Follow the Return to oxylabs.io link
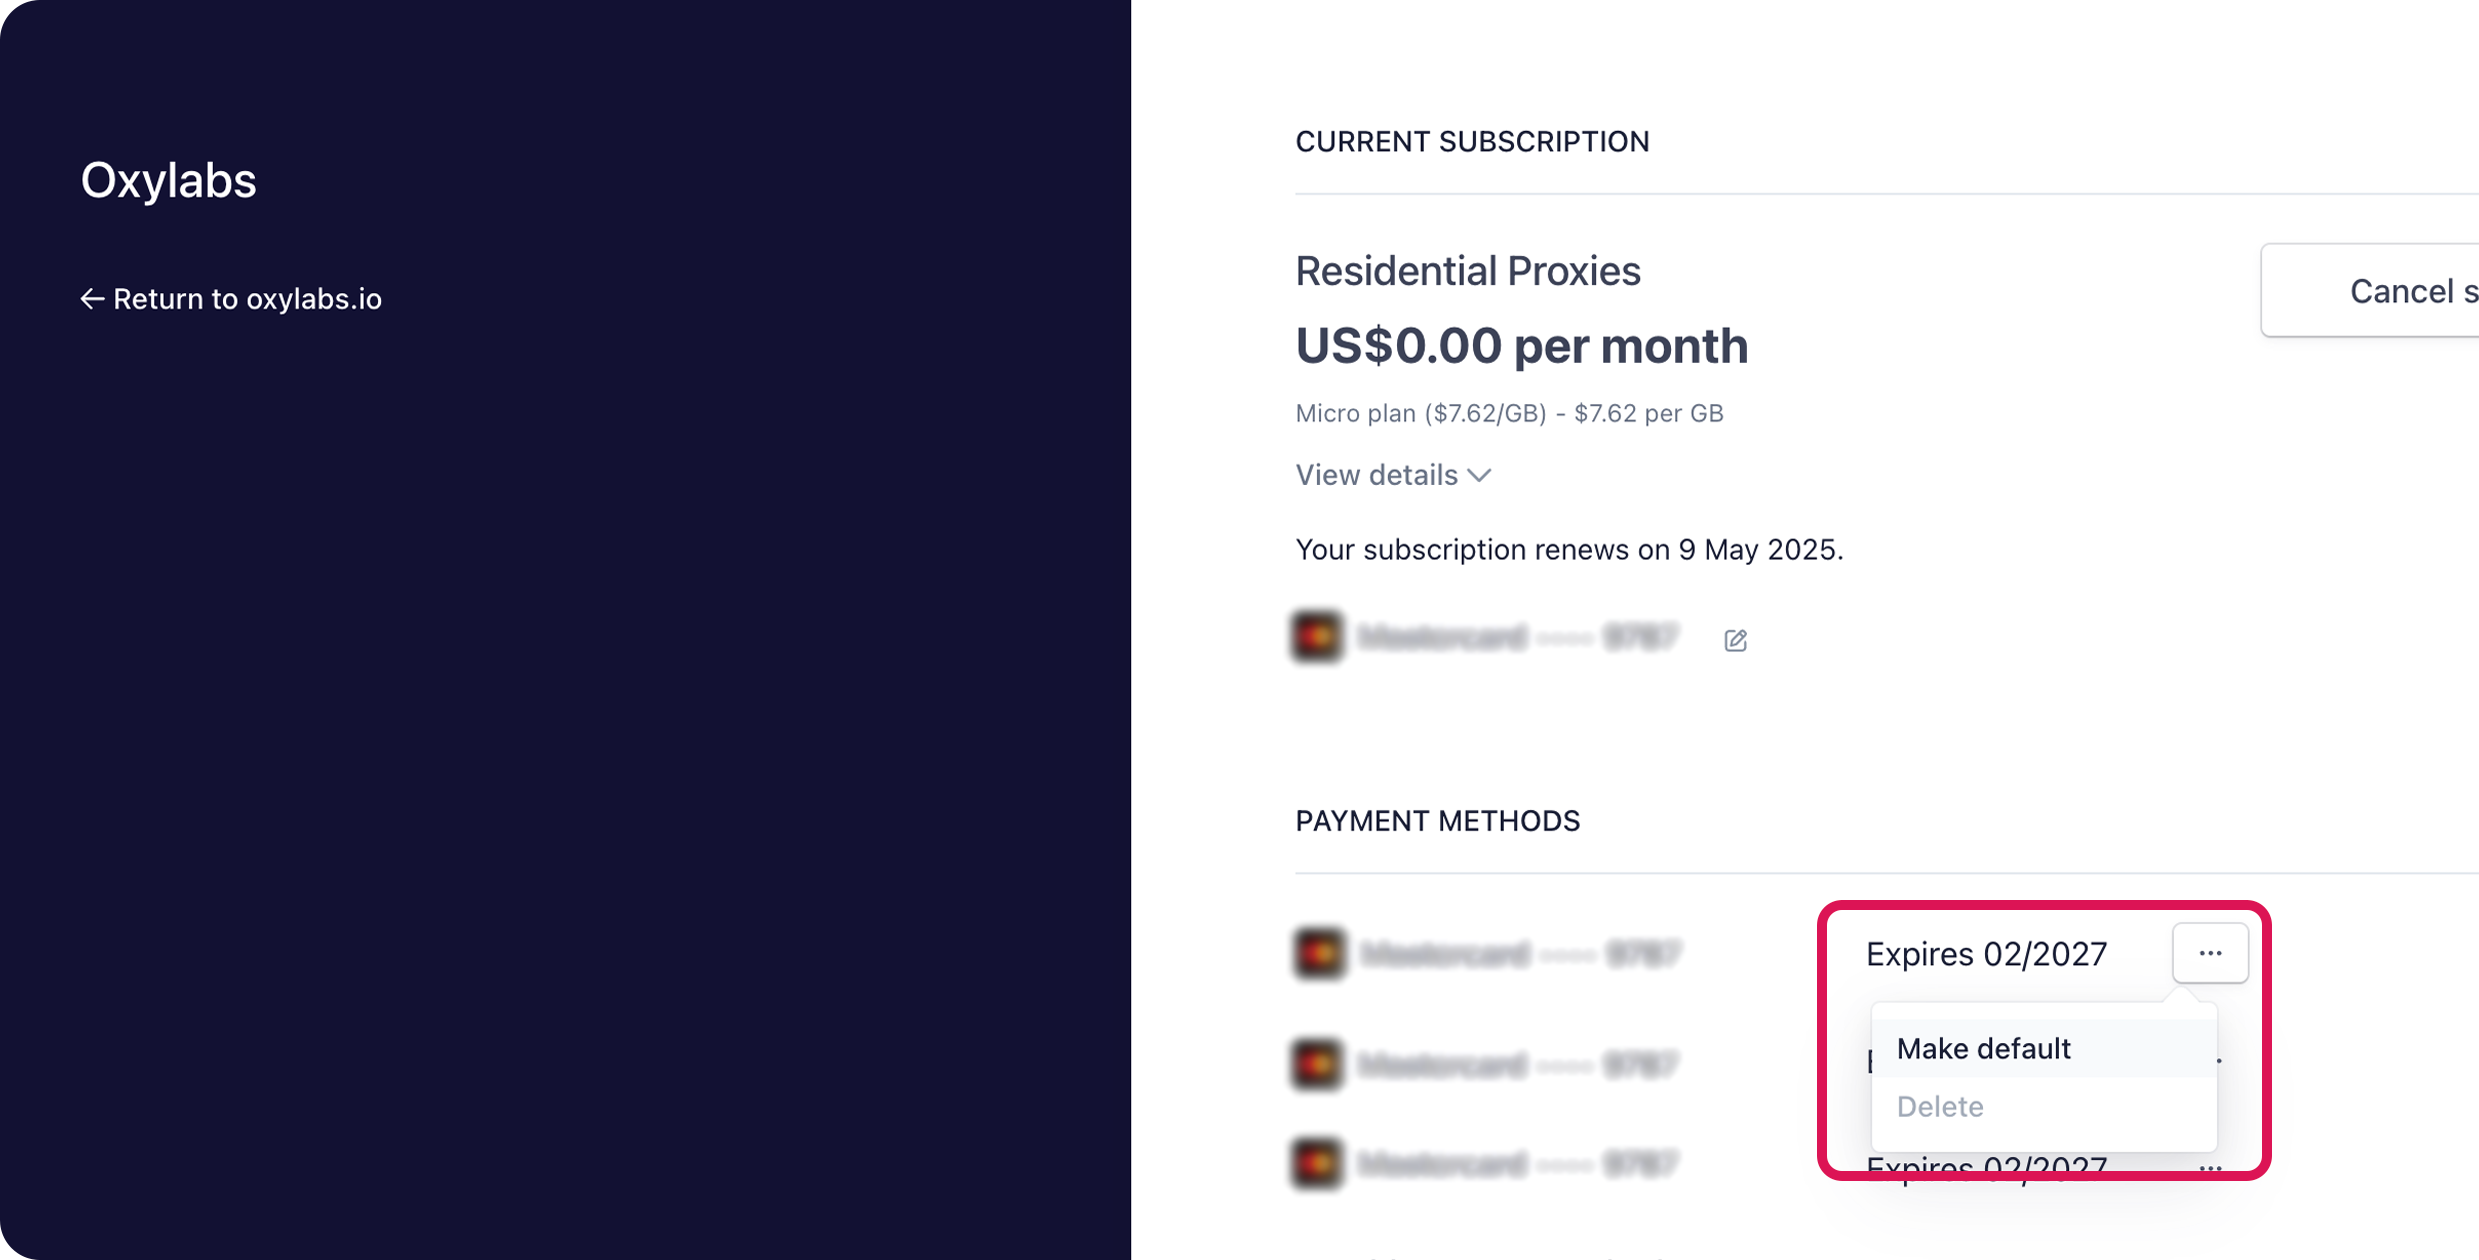Image resolution: width=2479 pixels, height=1260 pixels. 247,299
